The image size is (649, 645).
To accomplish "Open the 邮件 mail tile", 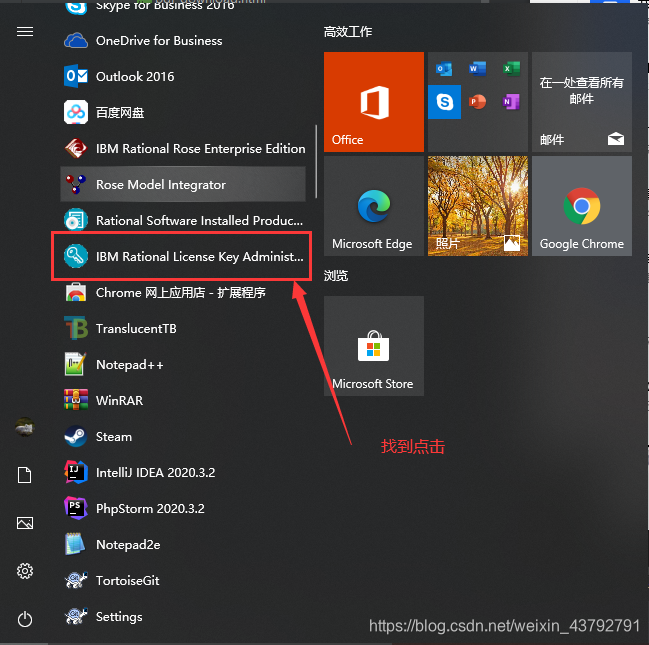I will point(582,102).
